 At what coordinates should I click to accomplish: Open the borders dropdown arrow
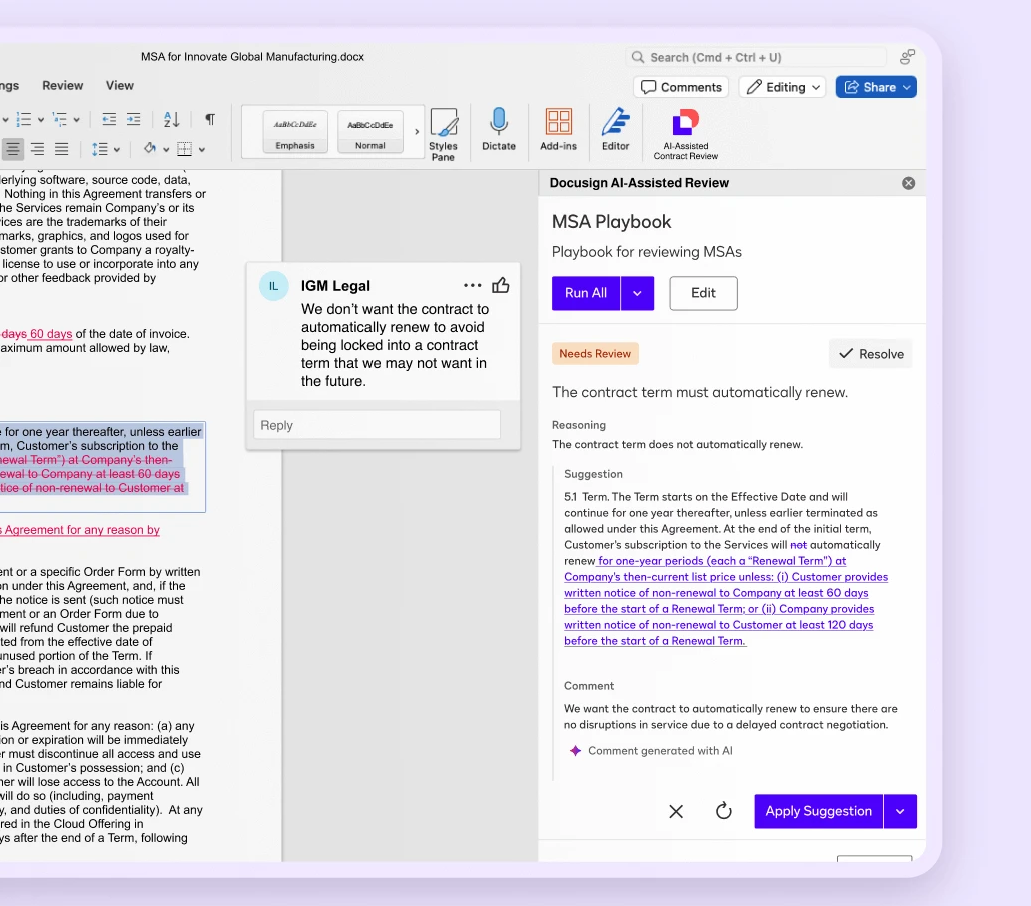click(x=202, y=150)
